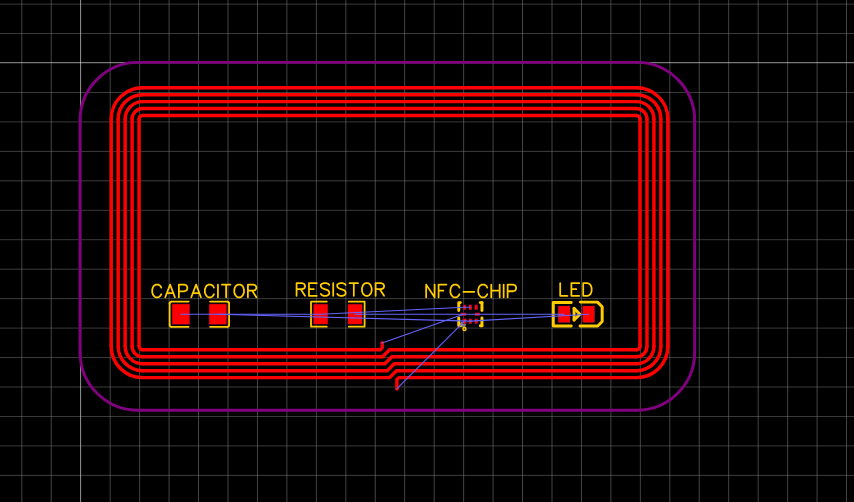854x502 pixels.
Task: Select the NFC chip footprint
Action: (470, 315)
